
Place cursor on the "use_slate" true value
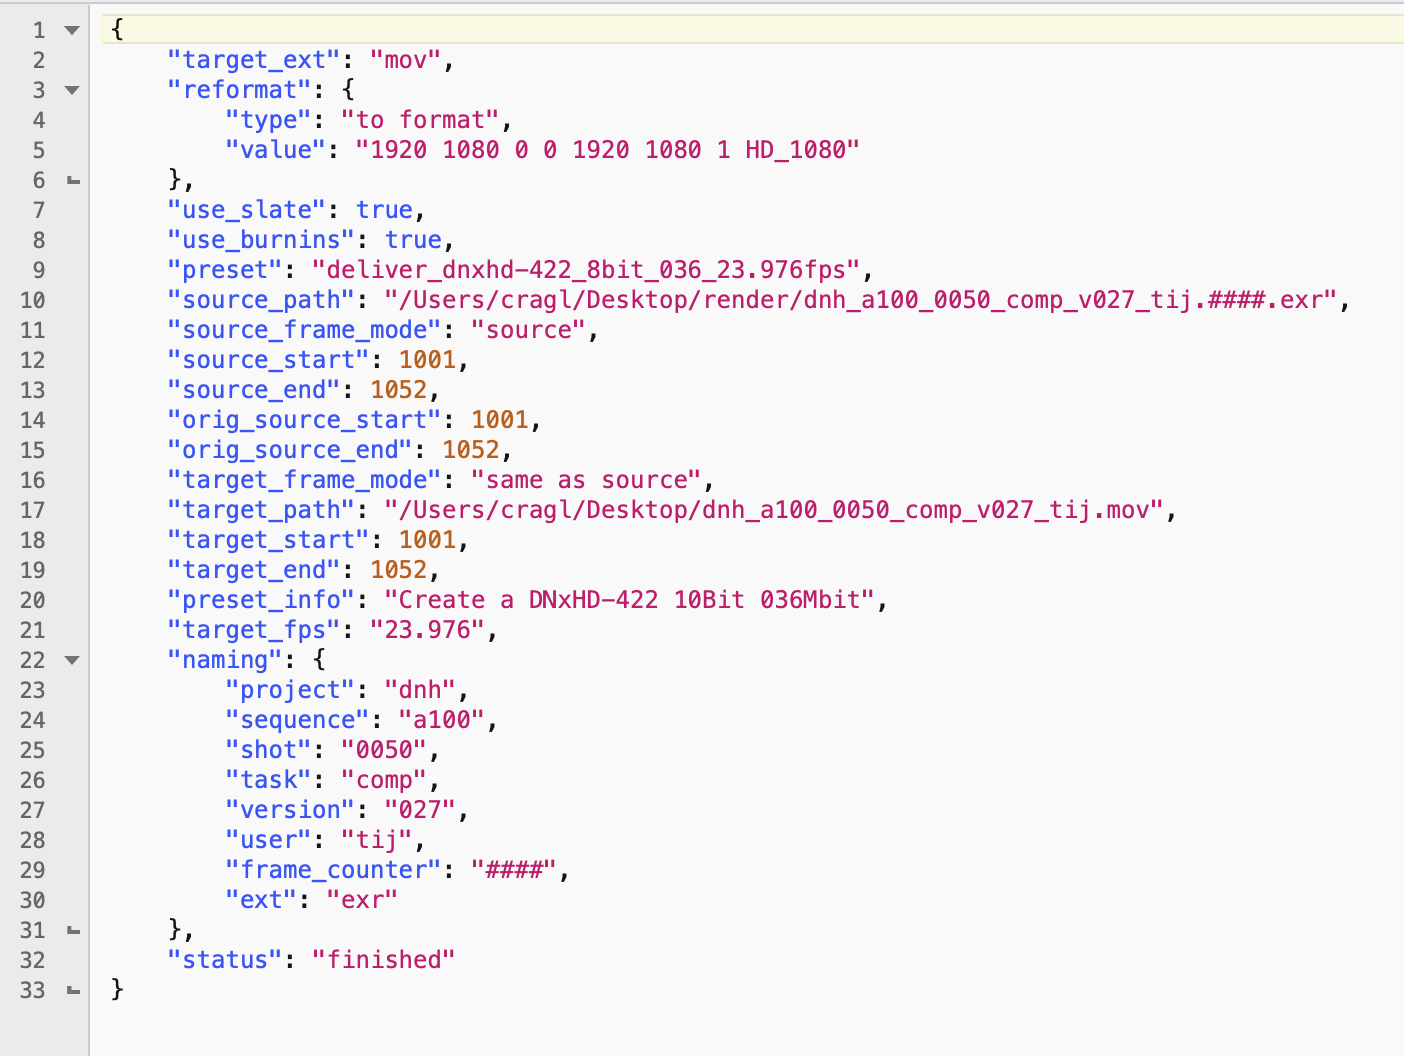tap(384, 210)
